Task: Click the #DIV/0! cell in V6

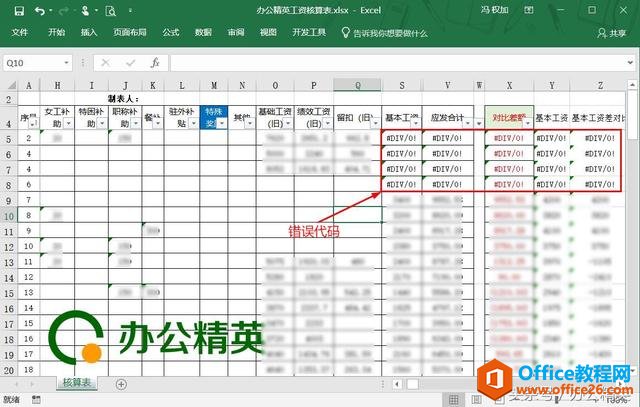Action: (447, 153)
